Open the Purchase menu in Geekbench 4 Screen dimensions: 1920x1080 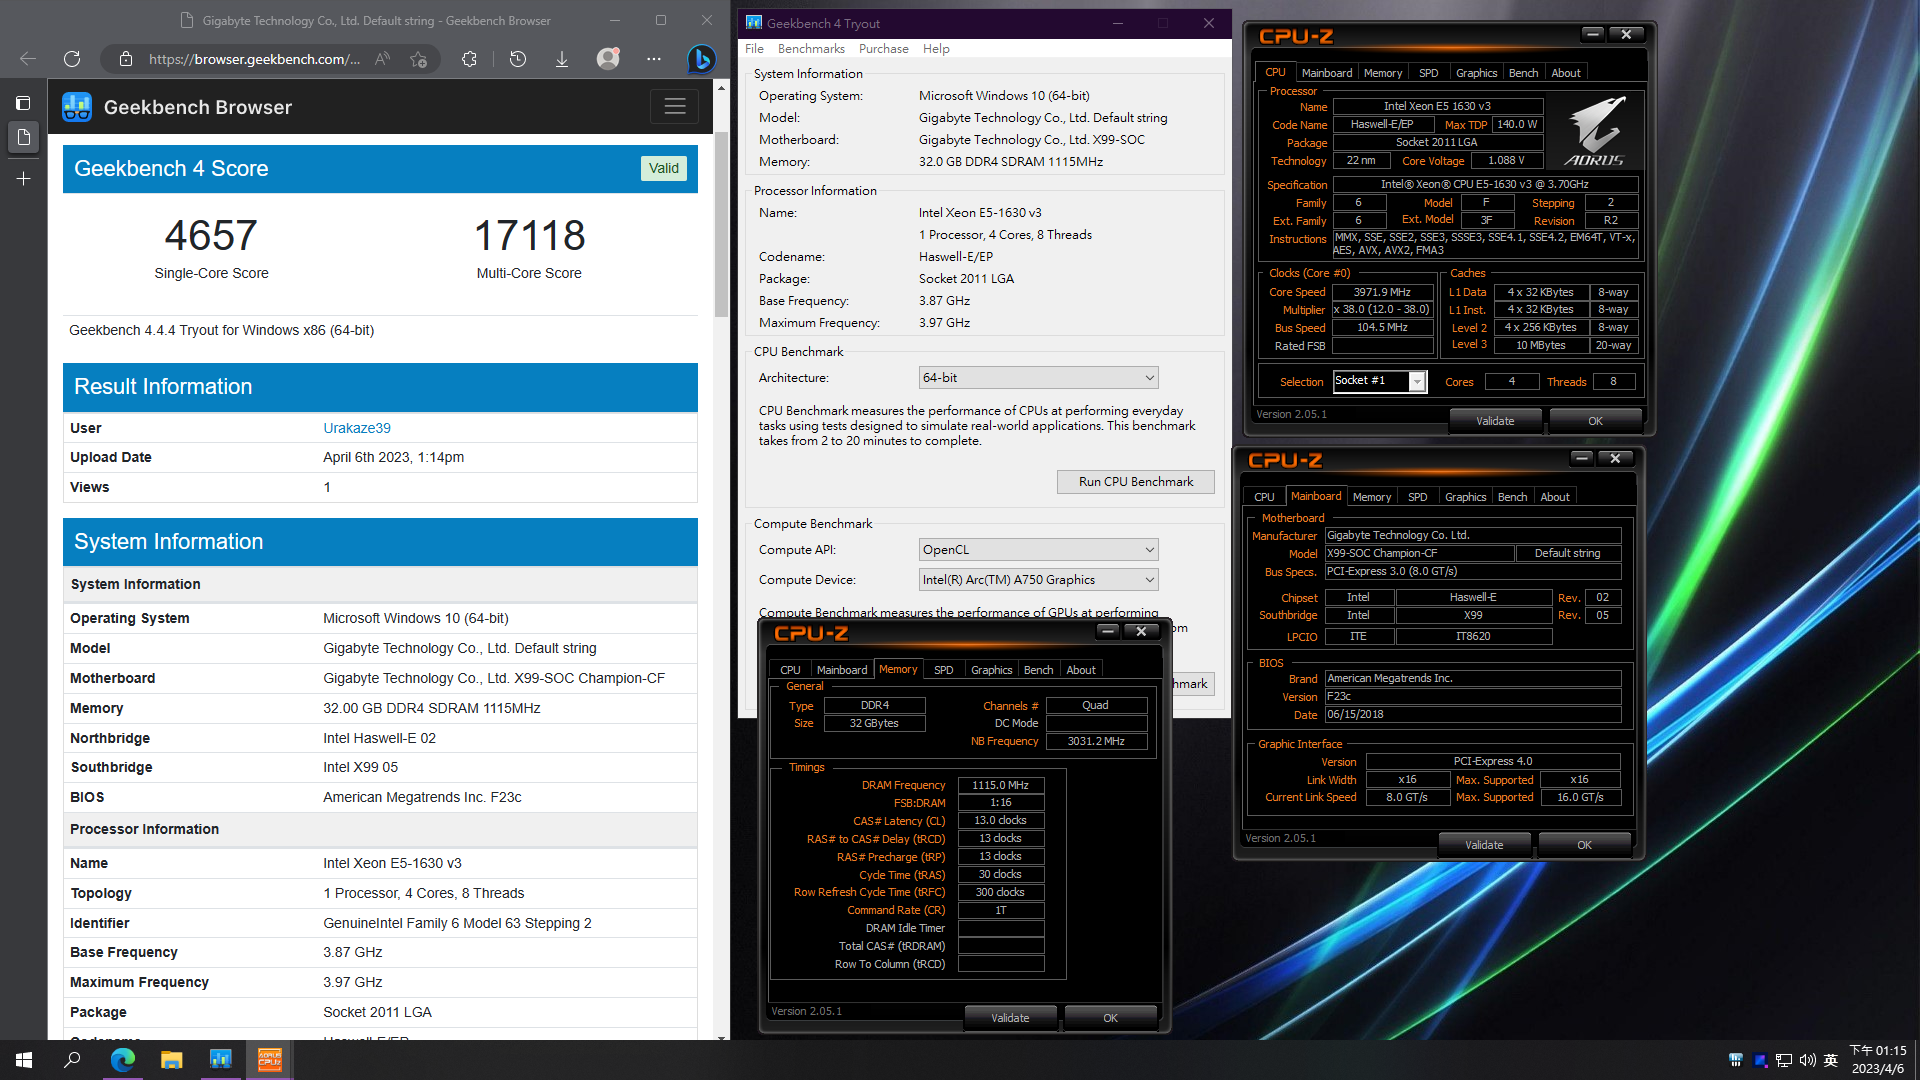(x=884, y=48)
